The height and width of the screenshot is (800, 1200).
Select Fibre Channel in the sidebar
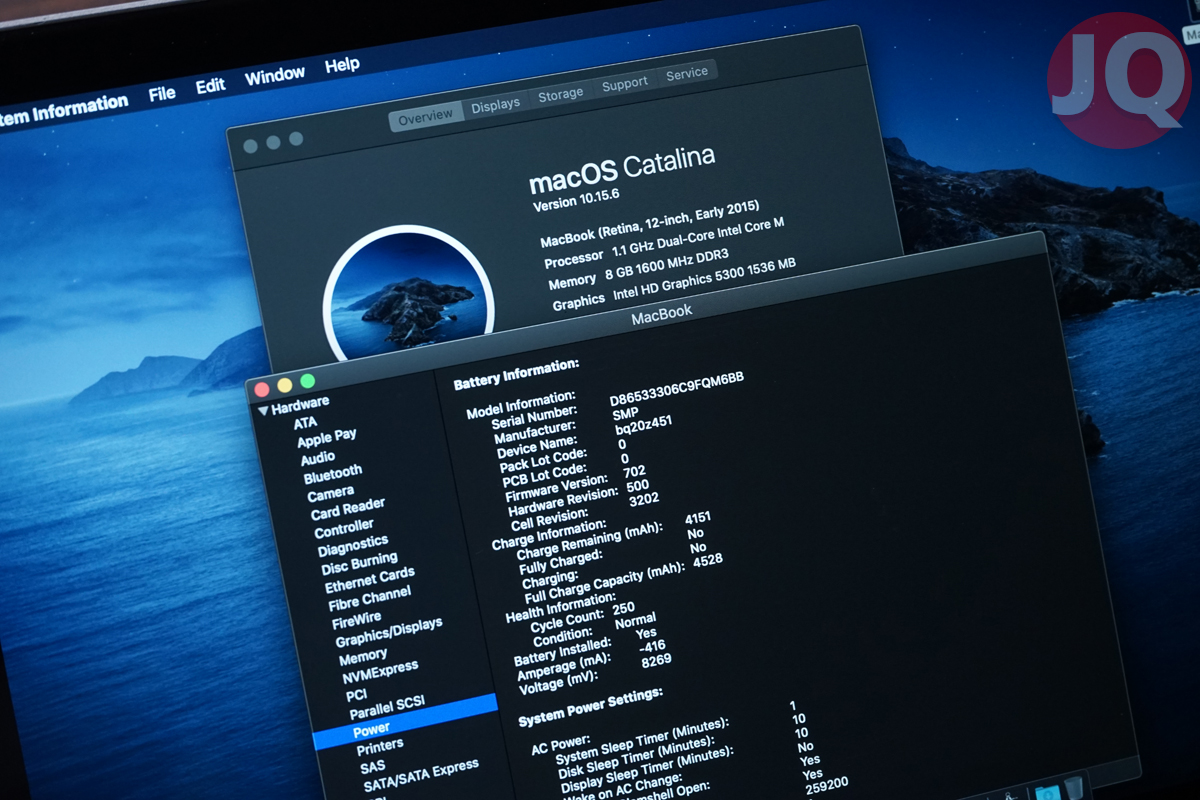(x=369, y=599)
